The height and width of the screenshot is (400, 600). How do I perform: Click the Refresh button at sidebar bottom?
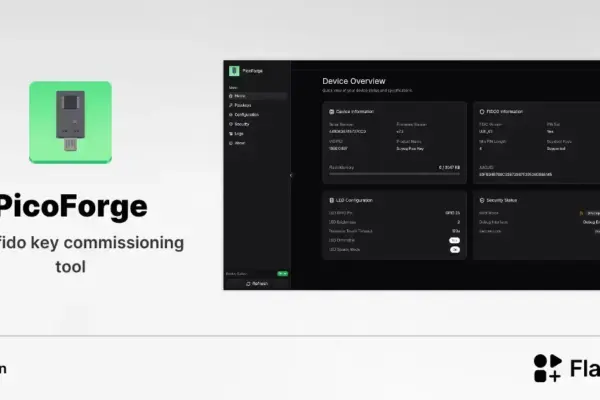point(257,284)
